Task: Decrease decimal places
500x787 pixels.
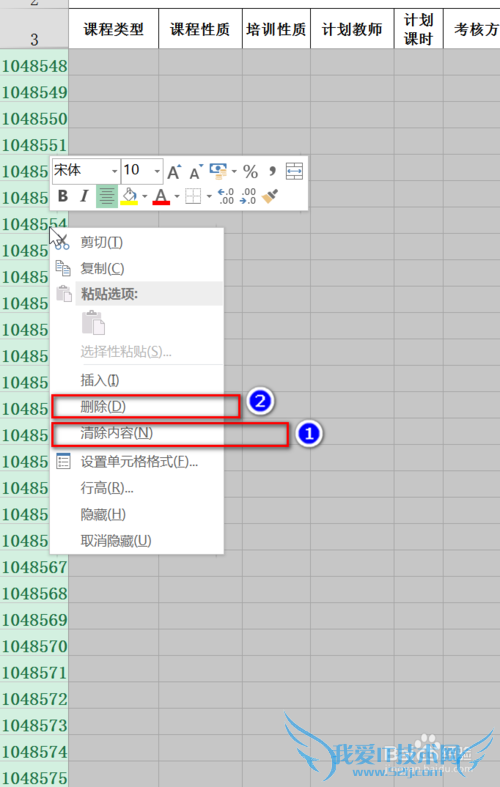Action: 248,196
